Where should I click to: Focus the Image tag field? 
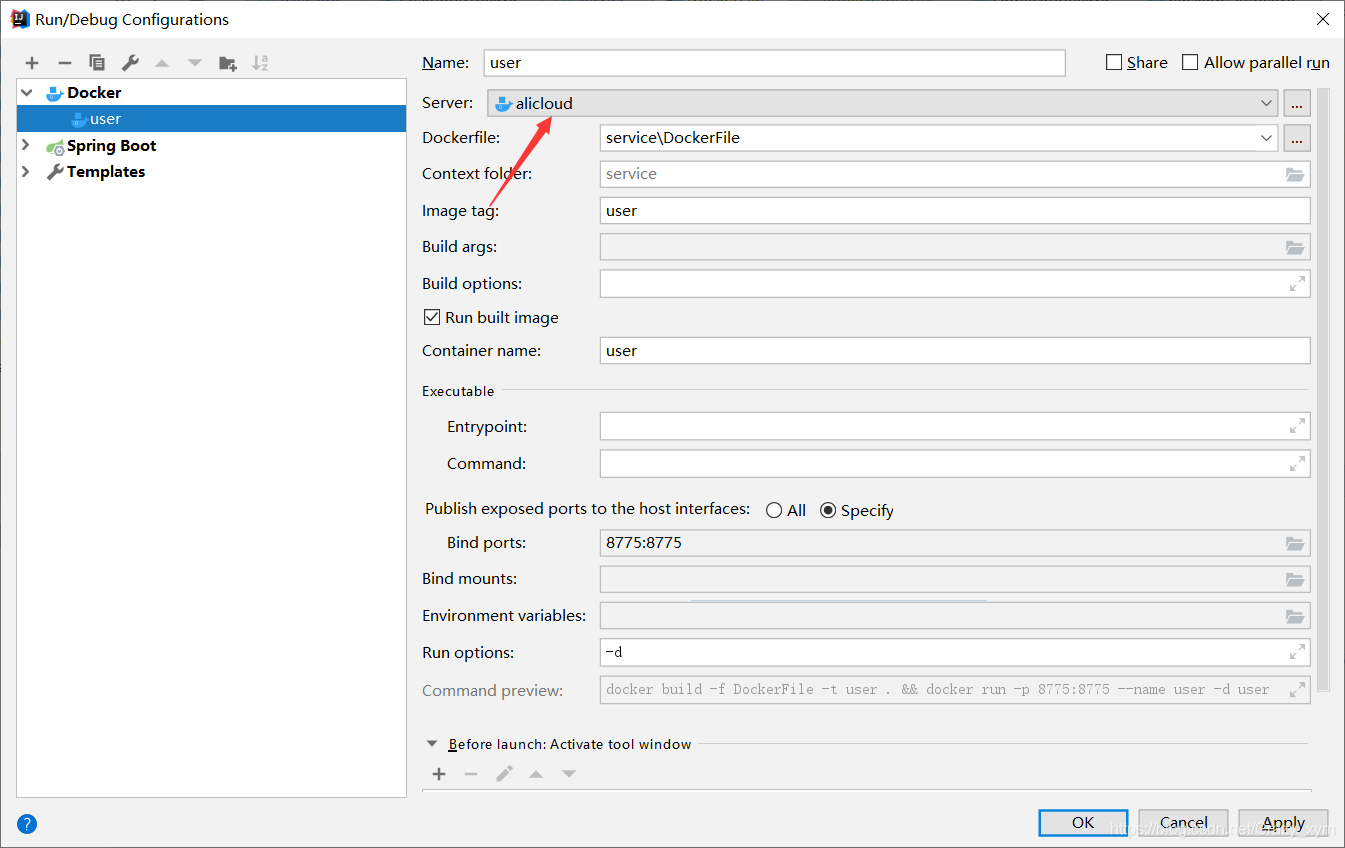point(955,210)
